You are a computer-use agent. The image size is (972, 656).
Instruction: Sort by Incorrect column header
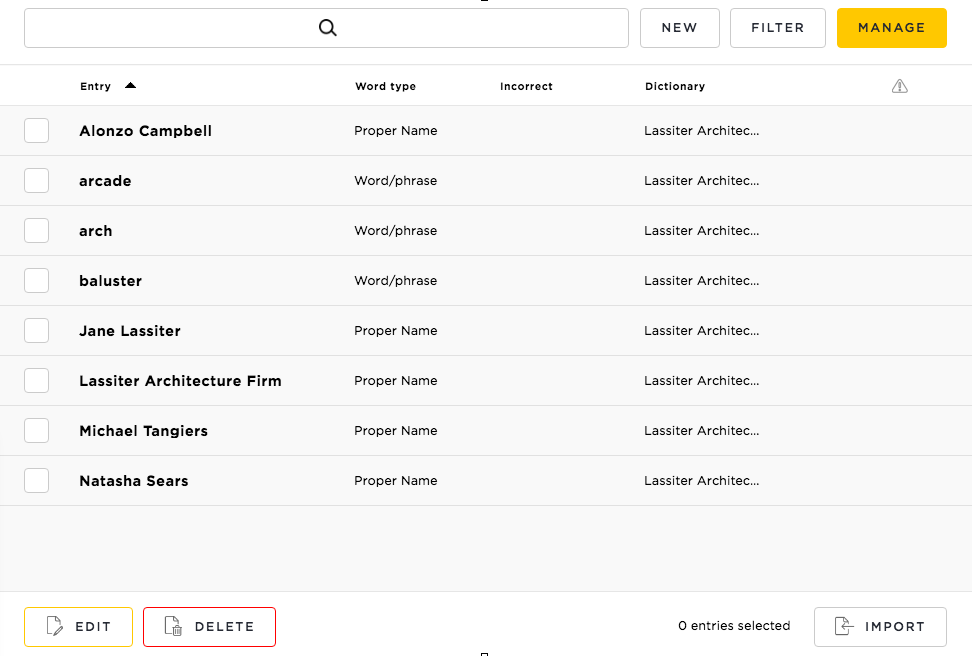point(526,86)
